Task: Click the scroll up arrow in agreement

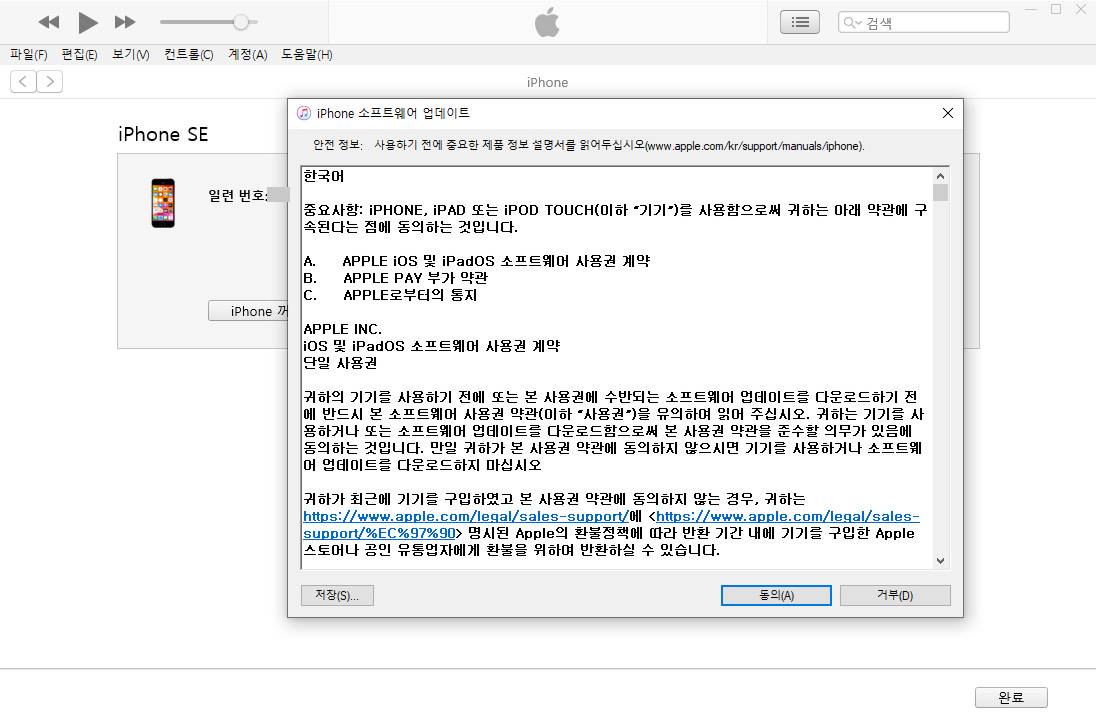Action: tap(940, 176)
